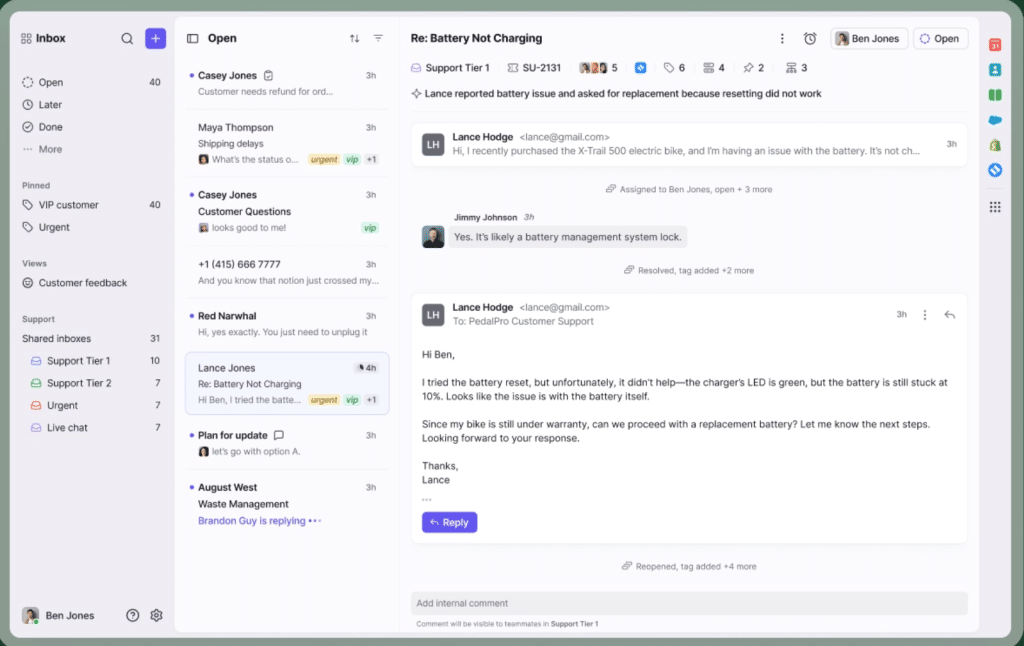Click the help question mark icon

[133, 615]
